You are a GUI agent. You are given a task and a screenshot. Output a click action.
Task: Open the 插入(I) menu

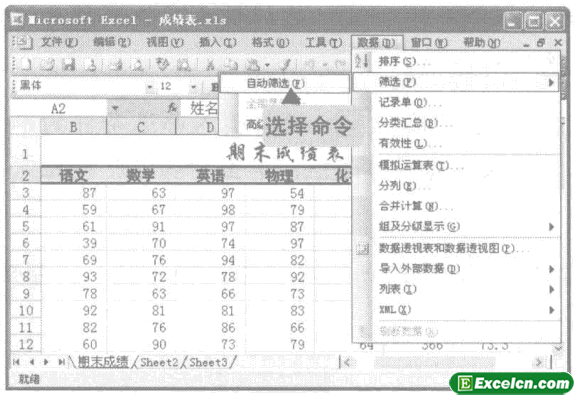[218, 42]
